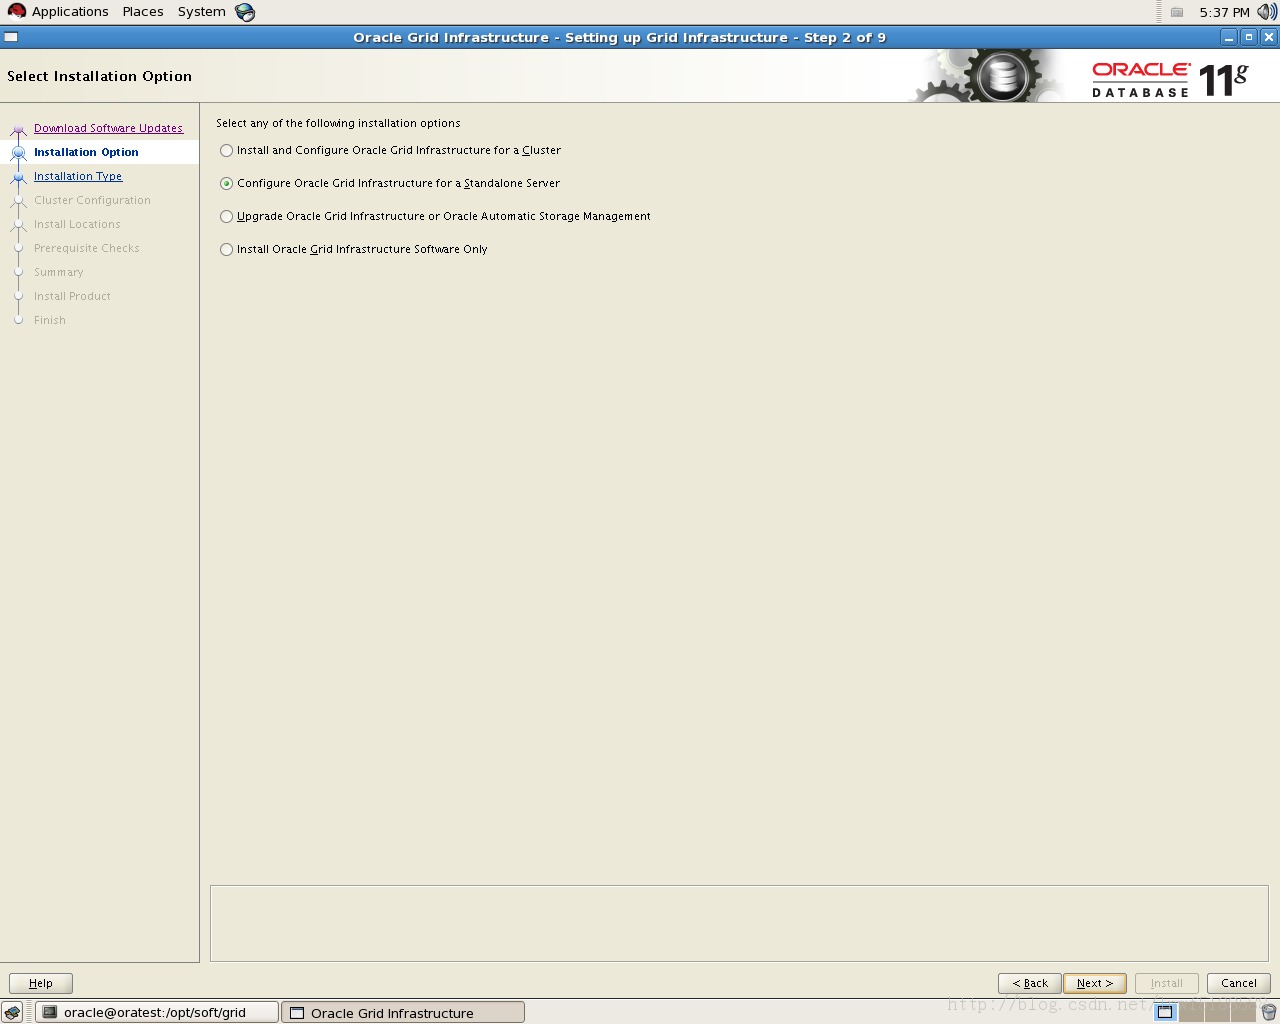Click the volume speaker icon
The width and height of the screenshot is (1280, 1024).
pyautogui.click(x=1267, y=12)
